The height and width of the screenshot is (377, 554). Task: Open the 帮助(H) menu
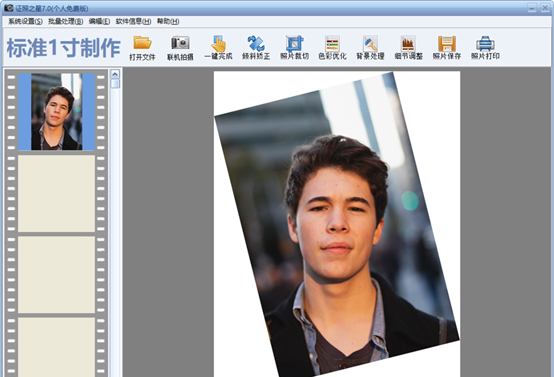coord(168,22)
